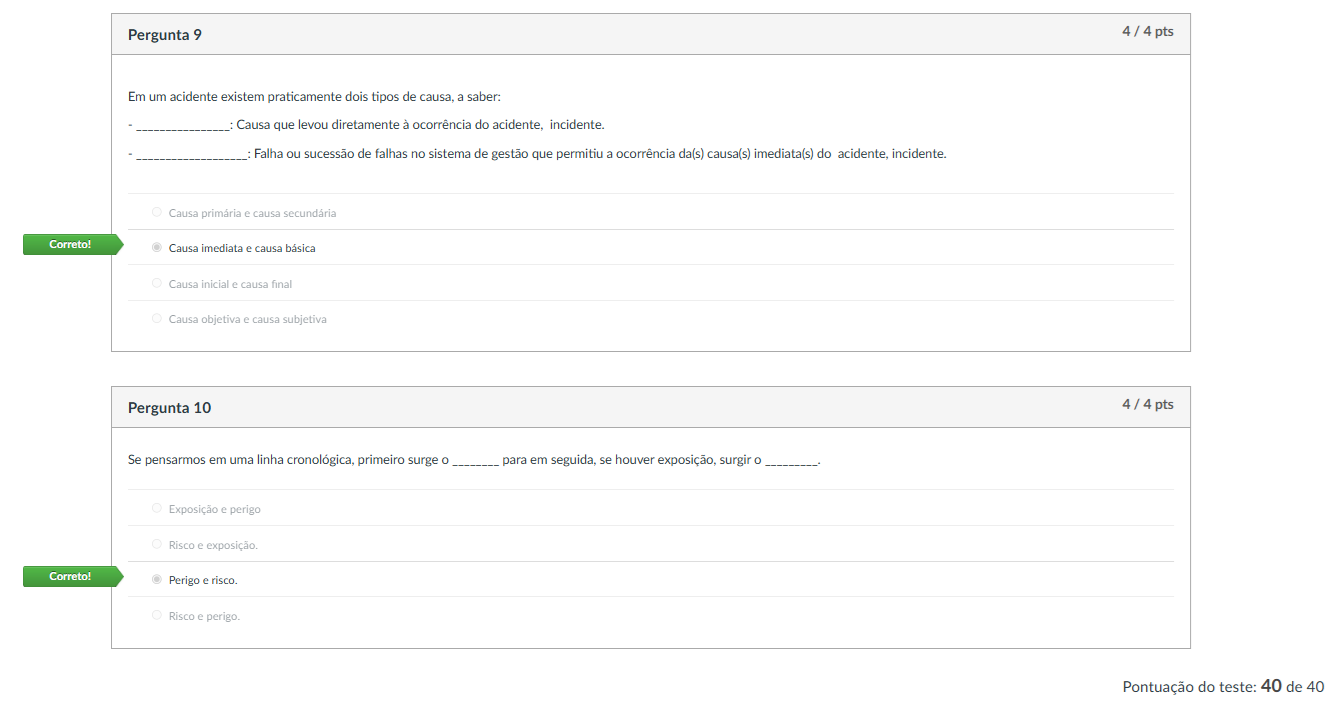Choose the 'Risco e exposição.' radio option

coord(157,544)
